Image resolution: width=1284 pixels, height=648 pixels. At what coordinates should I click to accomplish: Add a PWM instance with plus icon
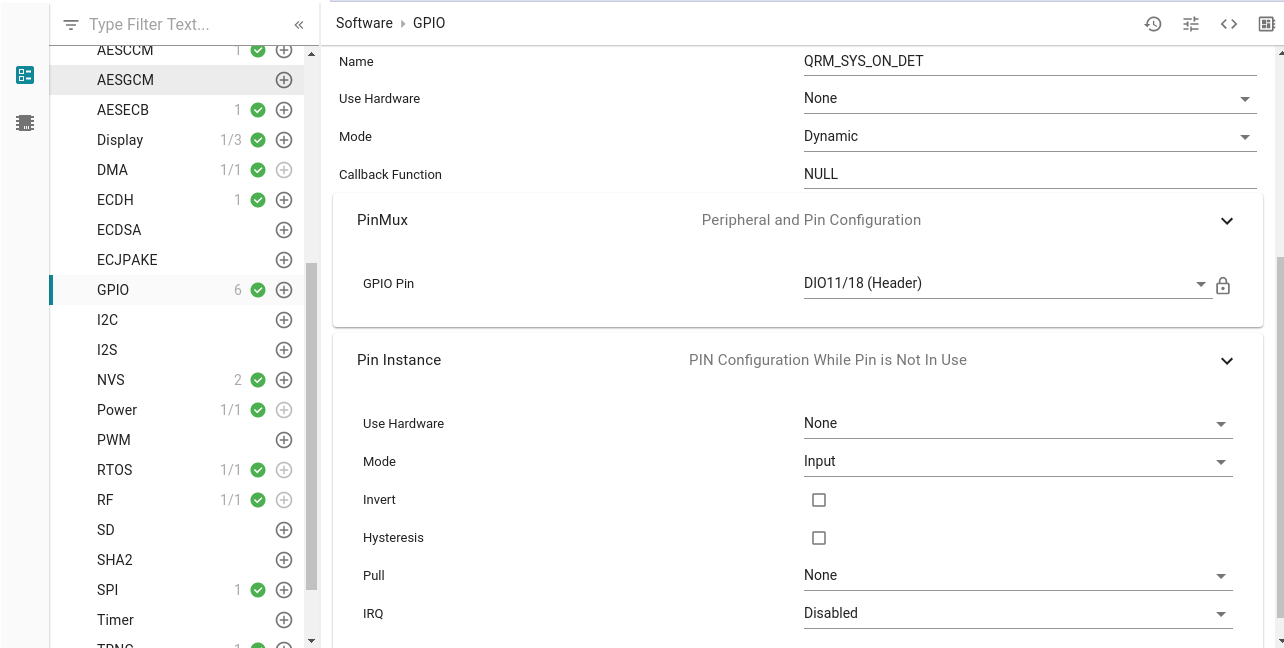click(x=284, y=440)
